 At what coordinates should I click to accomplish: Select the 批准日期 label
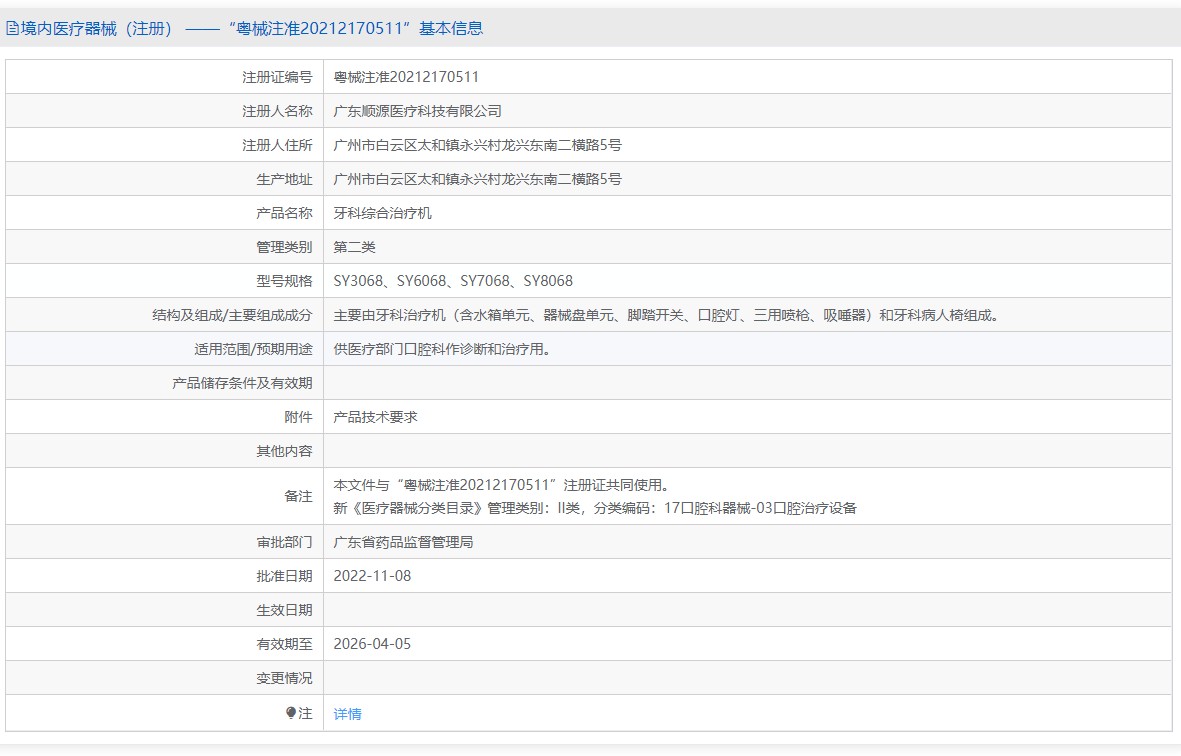click(284, 576)
